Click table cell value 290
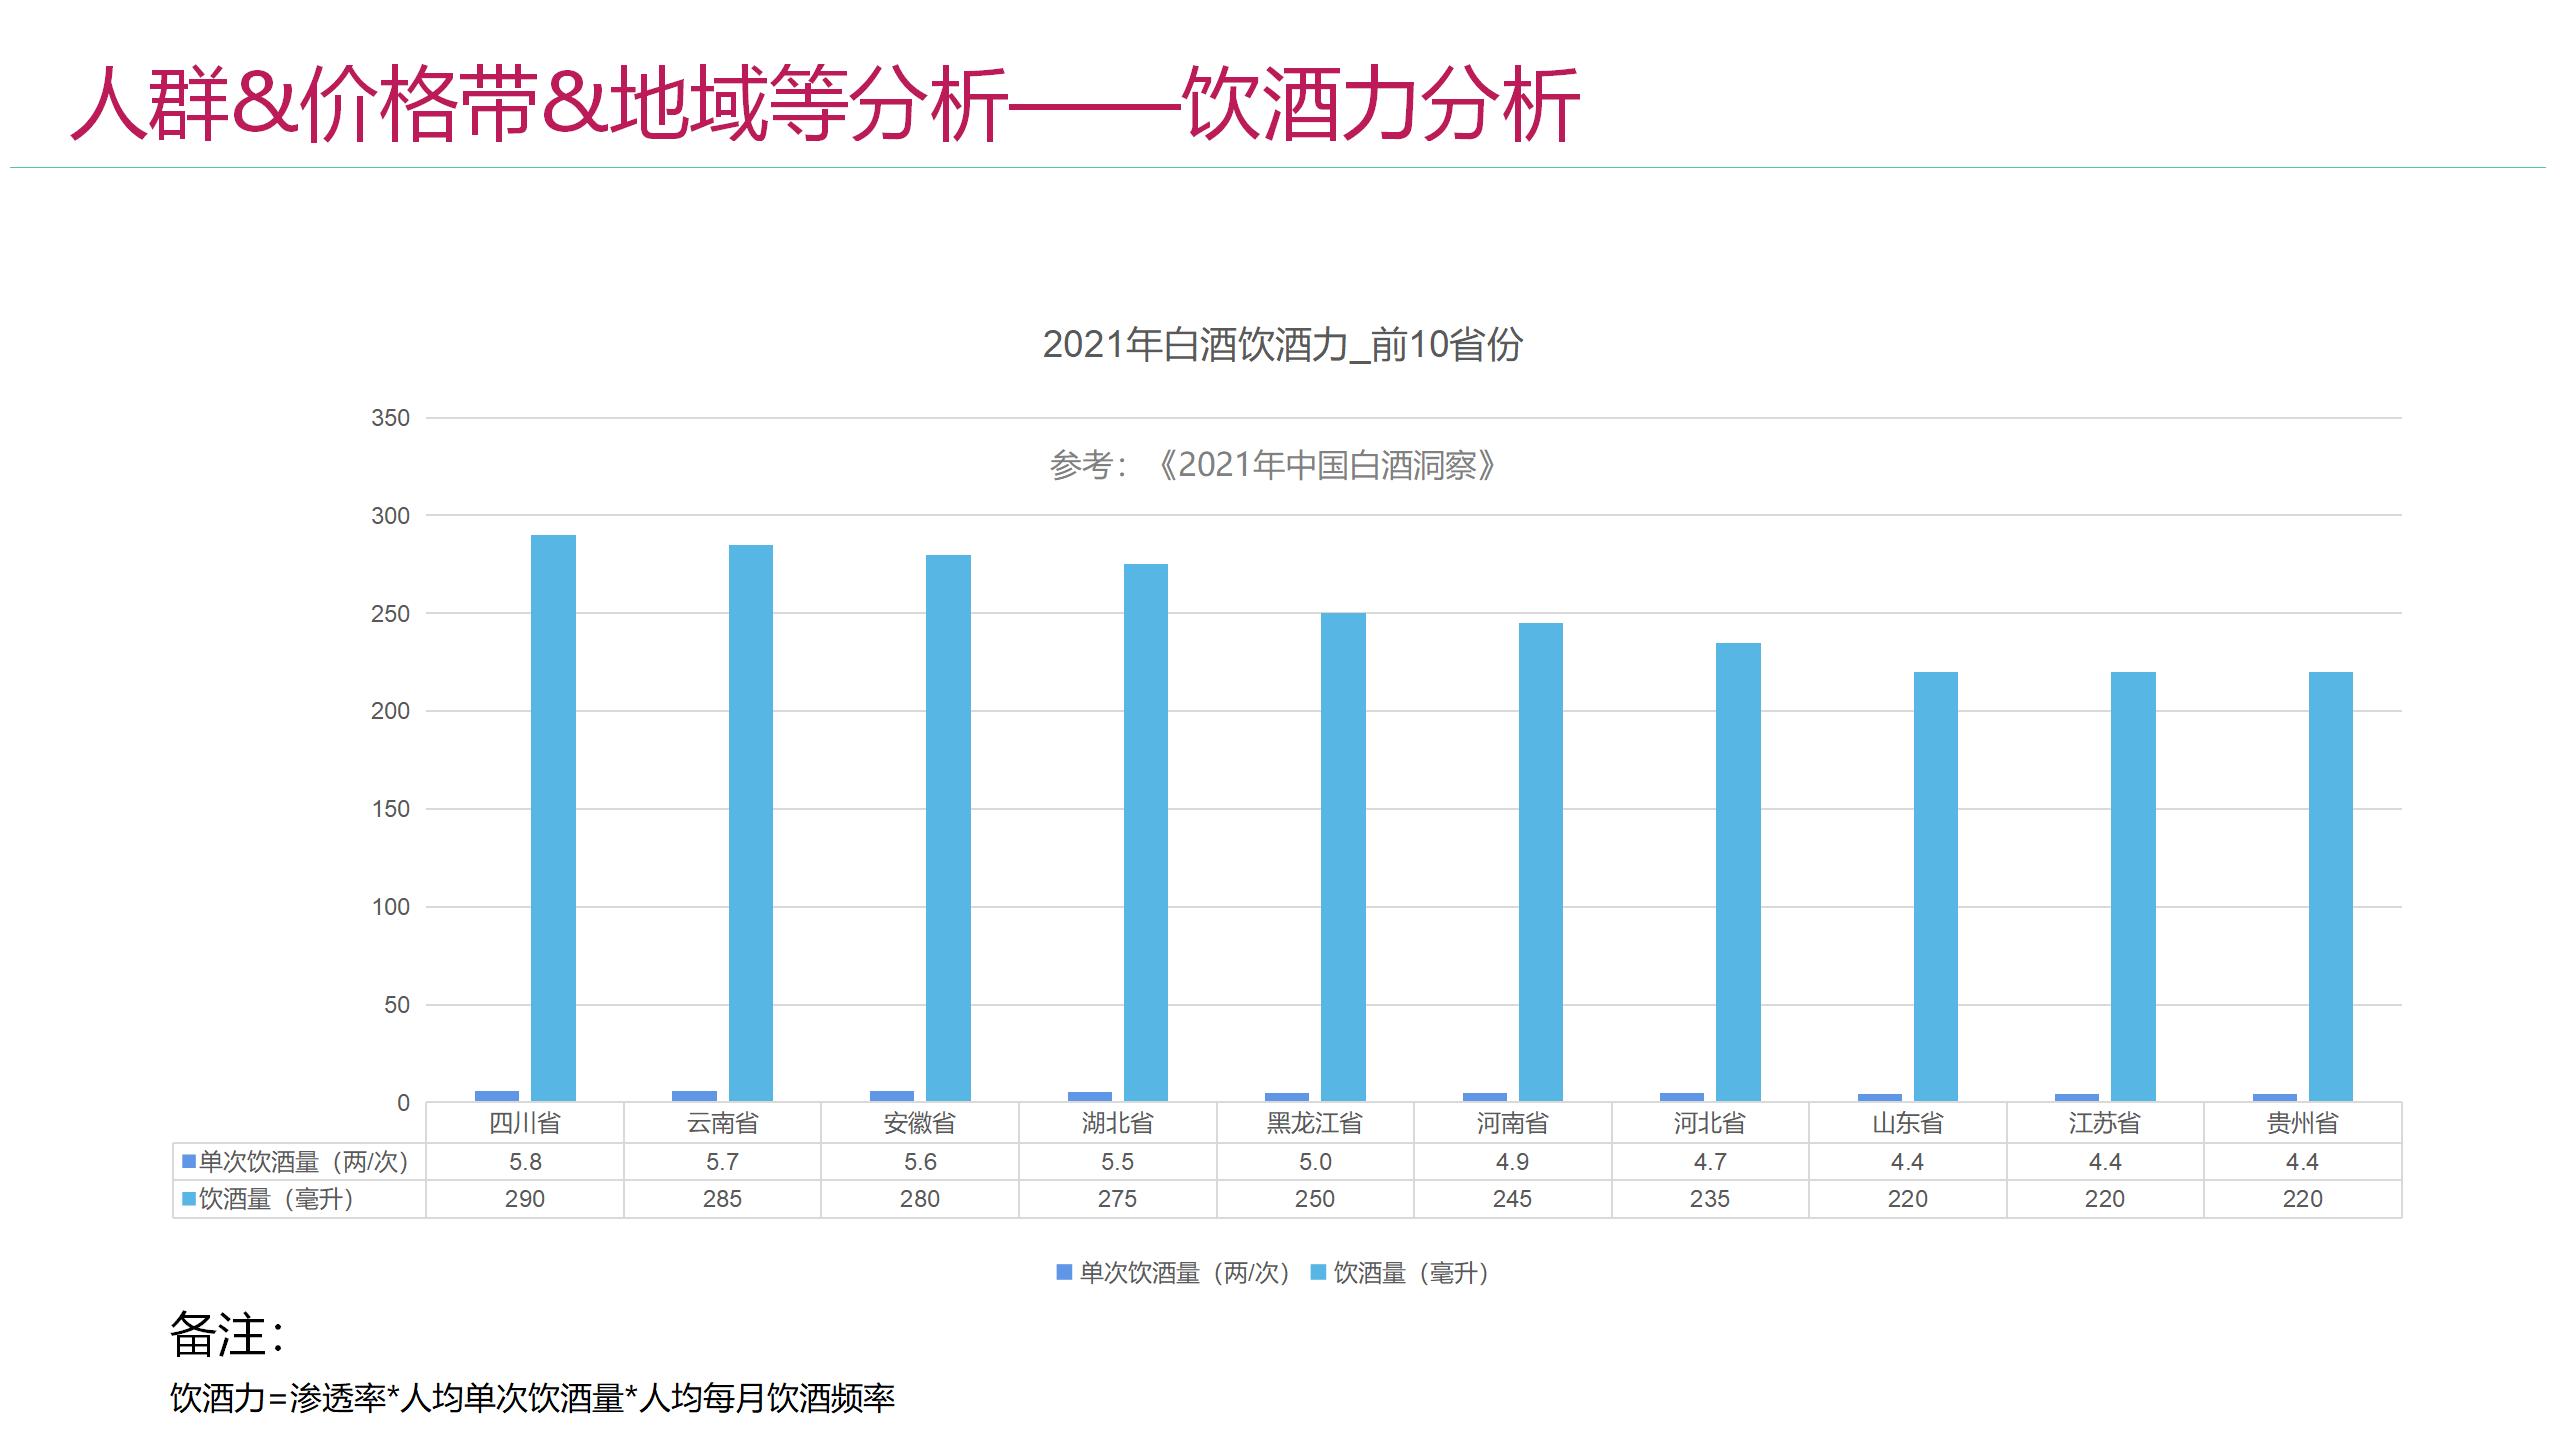Viewport: 2560px width, 1440px height. [x=524, y=1199]
